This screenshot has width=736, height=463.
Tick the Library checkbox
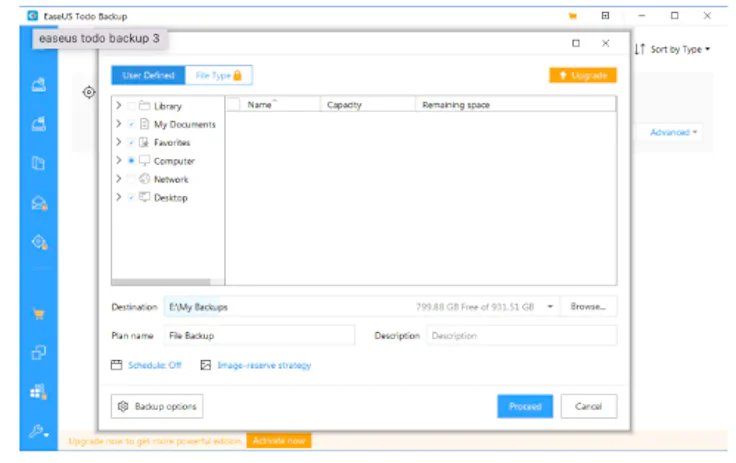pyautogui.click(x=131, y=106)
